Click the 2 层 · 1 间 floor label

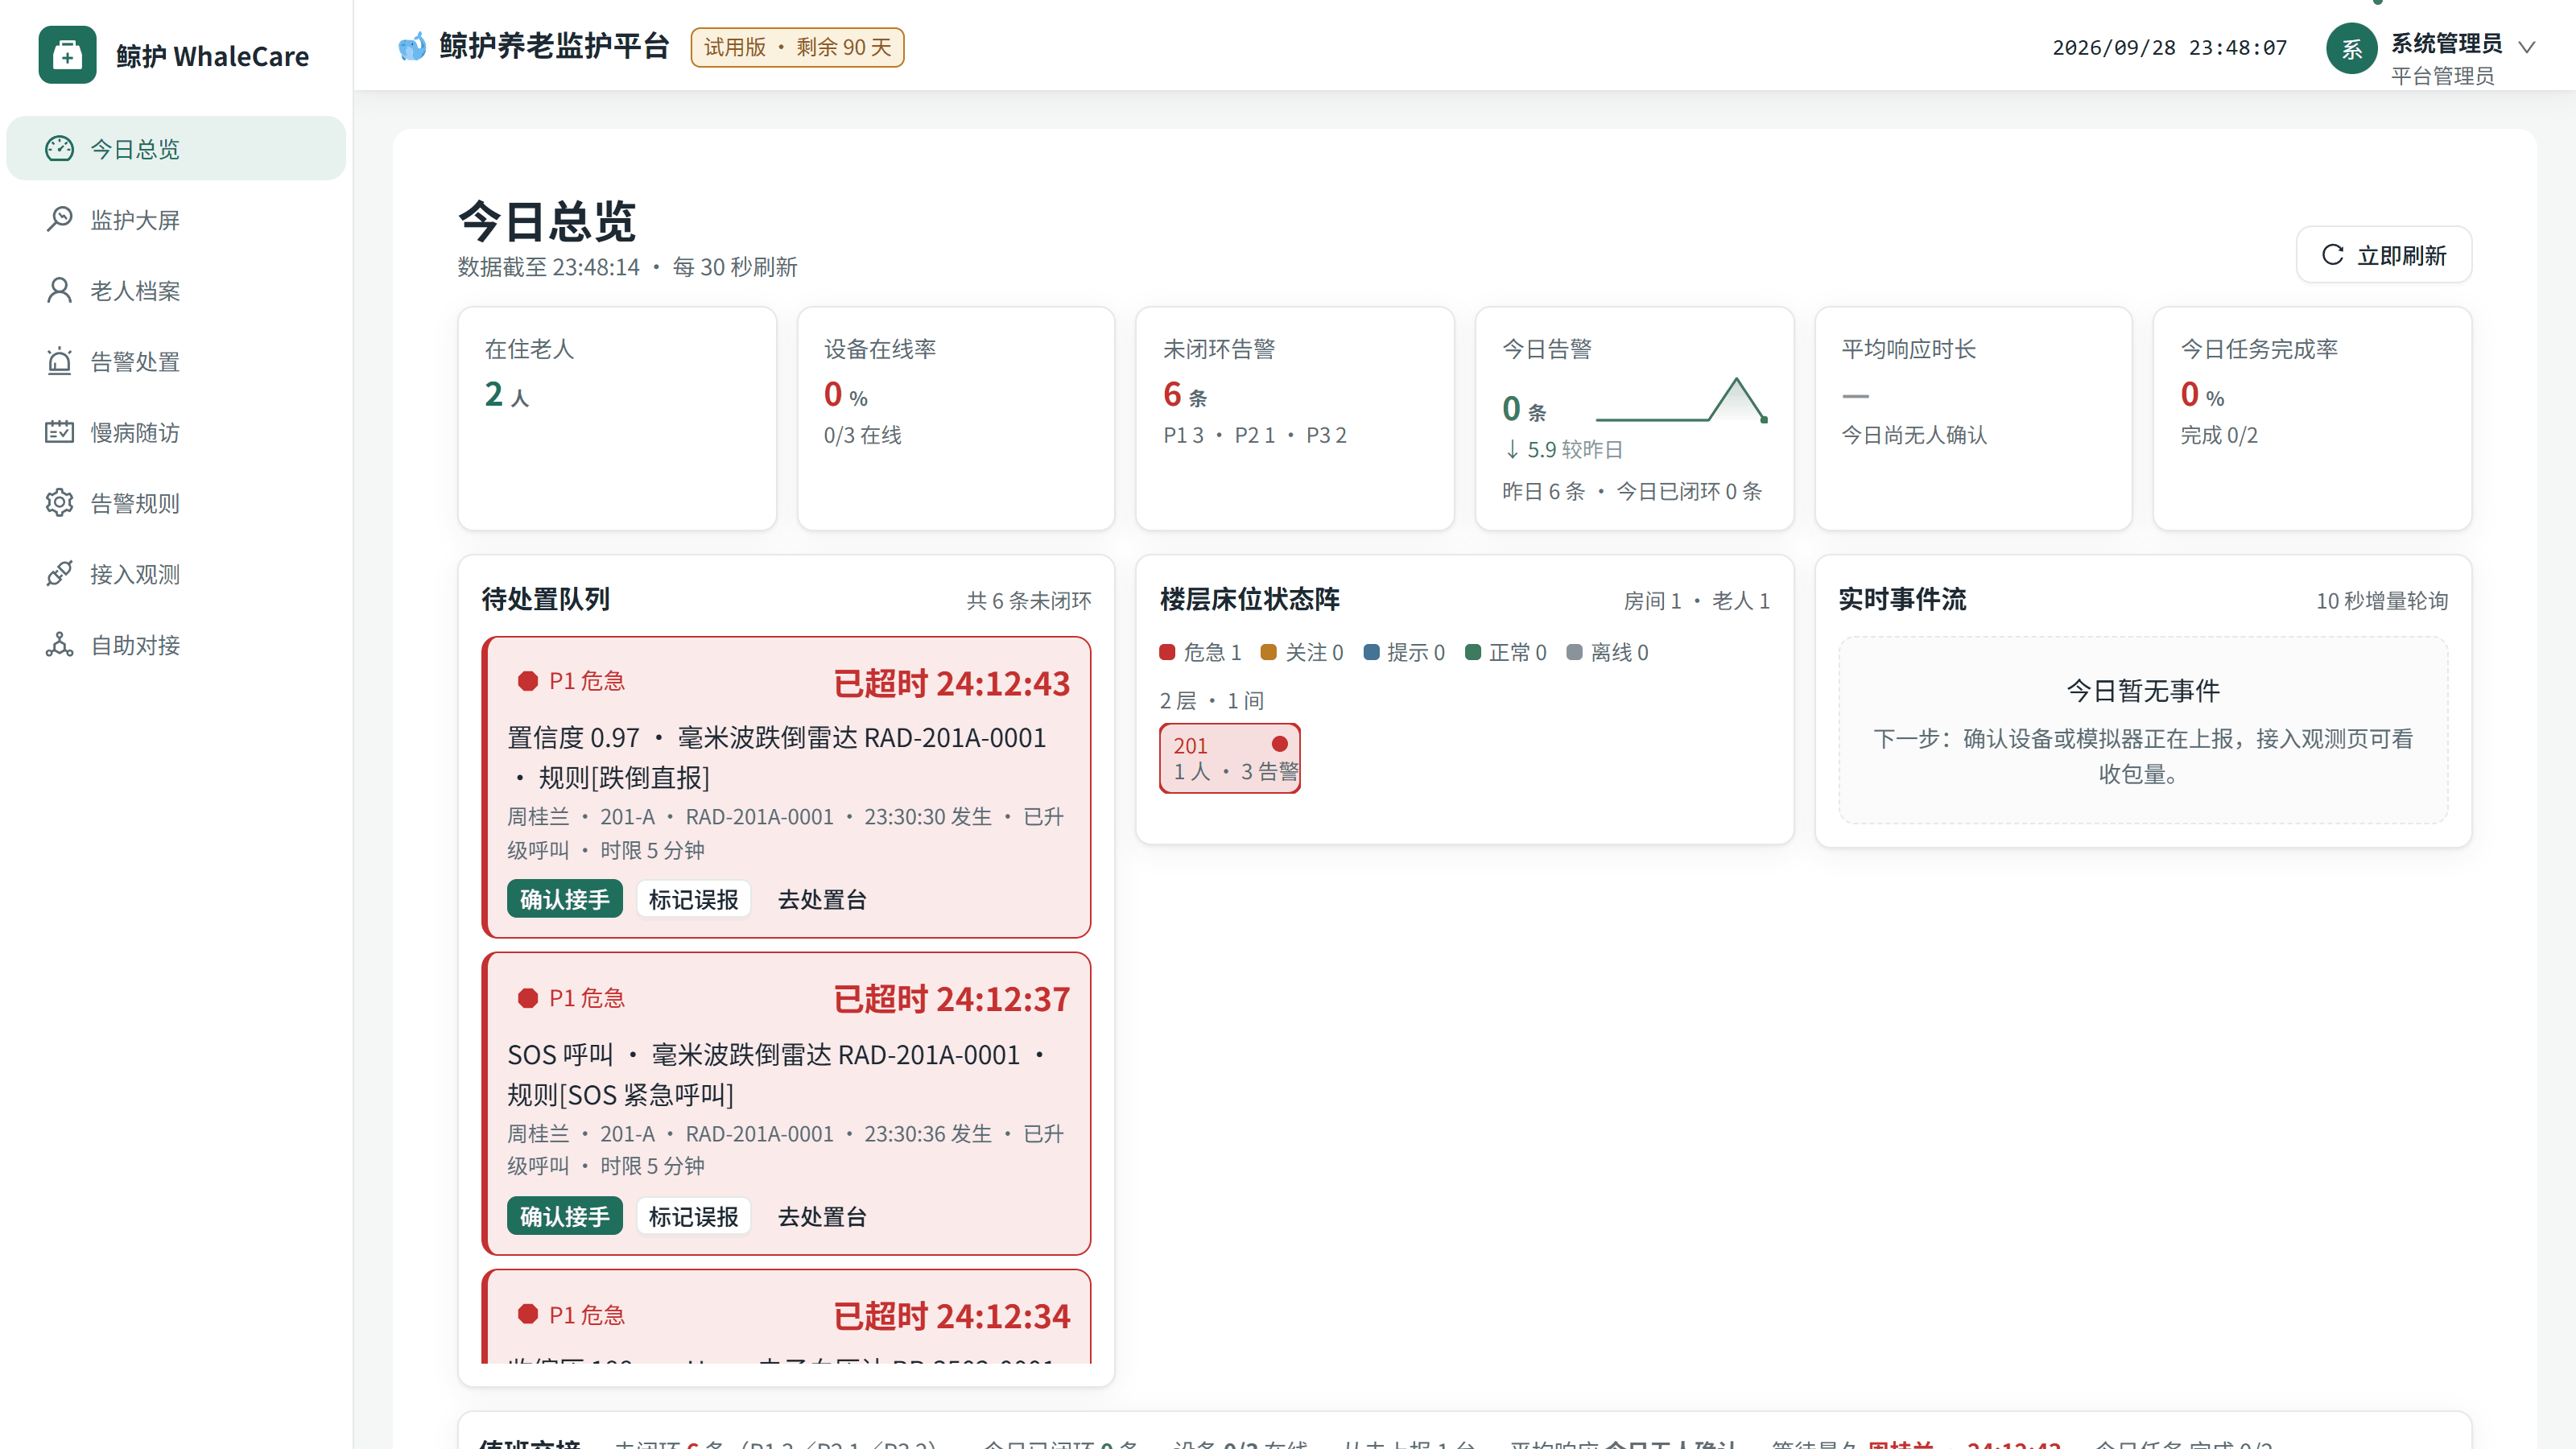1211,700
